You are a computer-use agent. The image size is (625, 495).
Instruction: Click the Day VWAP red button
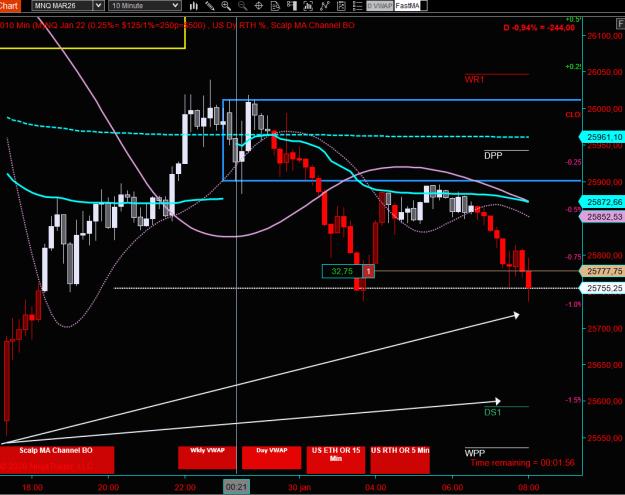(x=271, y=458)
